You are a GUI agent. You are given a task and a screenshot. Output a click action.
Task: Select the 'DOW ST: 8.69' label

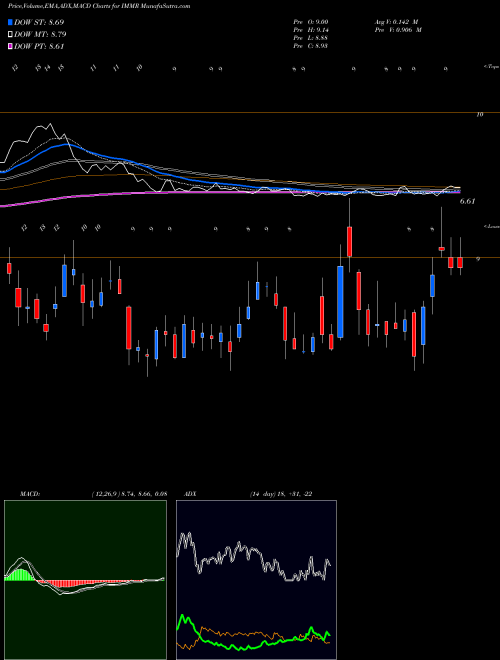coord(39,22)
